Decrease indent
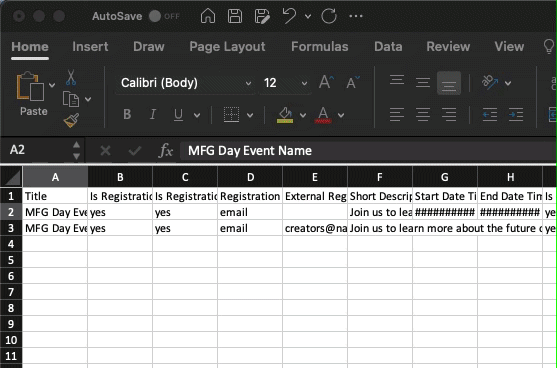 [490, 115]
